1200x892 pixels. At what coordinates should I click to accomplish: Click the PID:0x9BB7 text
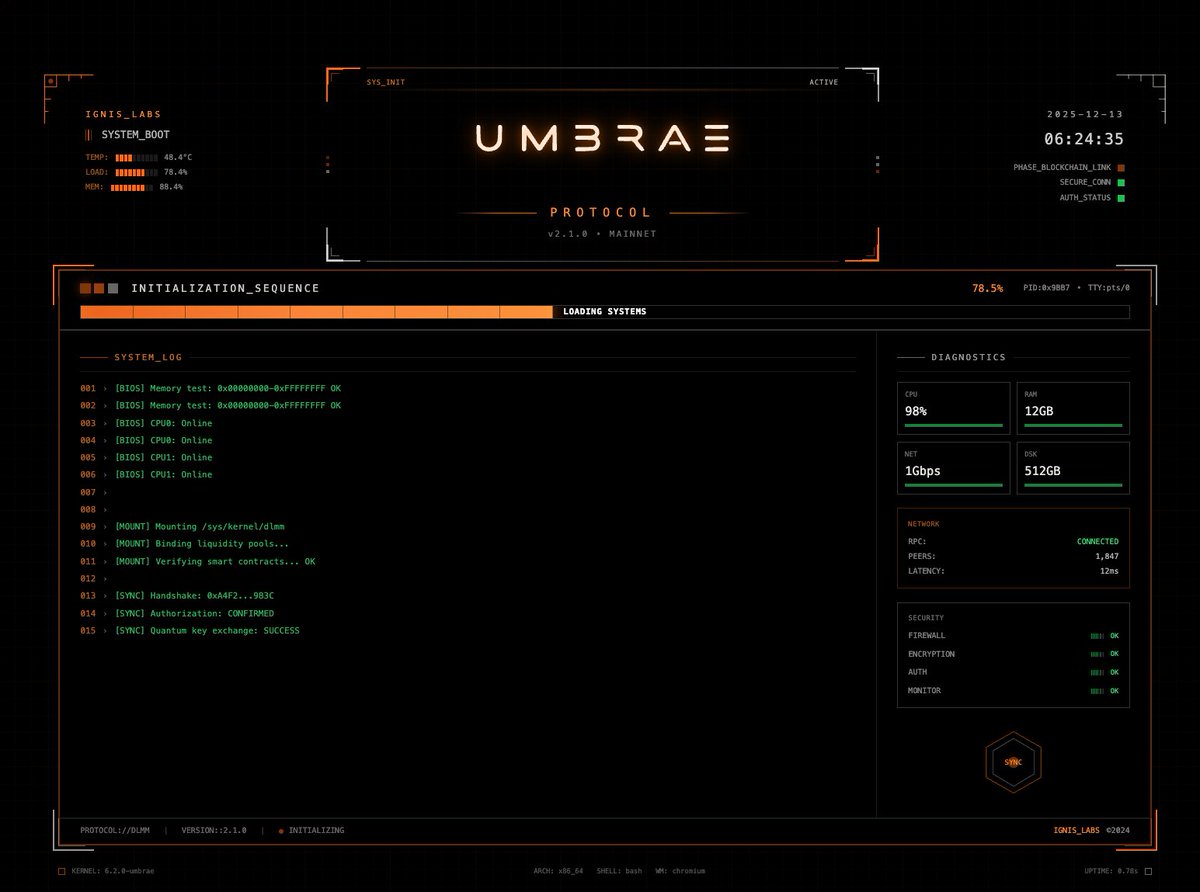(x=1046, y=288)
